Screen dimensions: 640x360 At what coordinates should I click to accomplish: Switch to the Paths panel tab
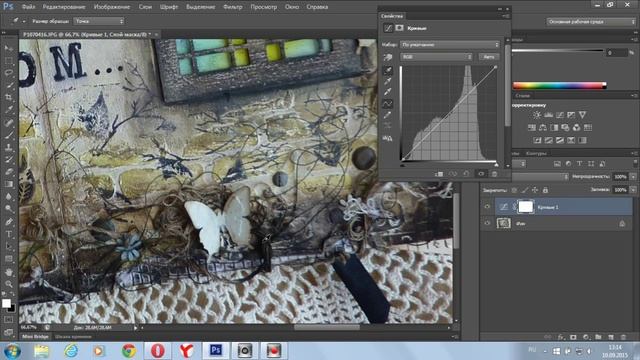click(536, 153)
